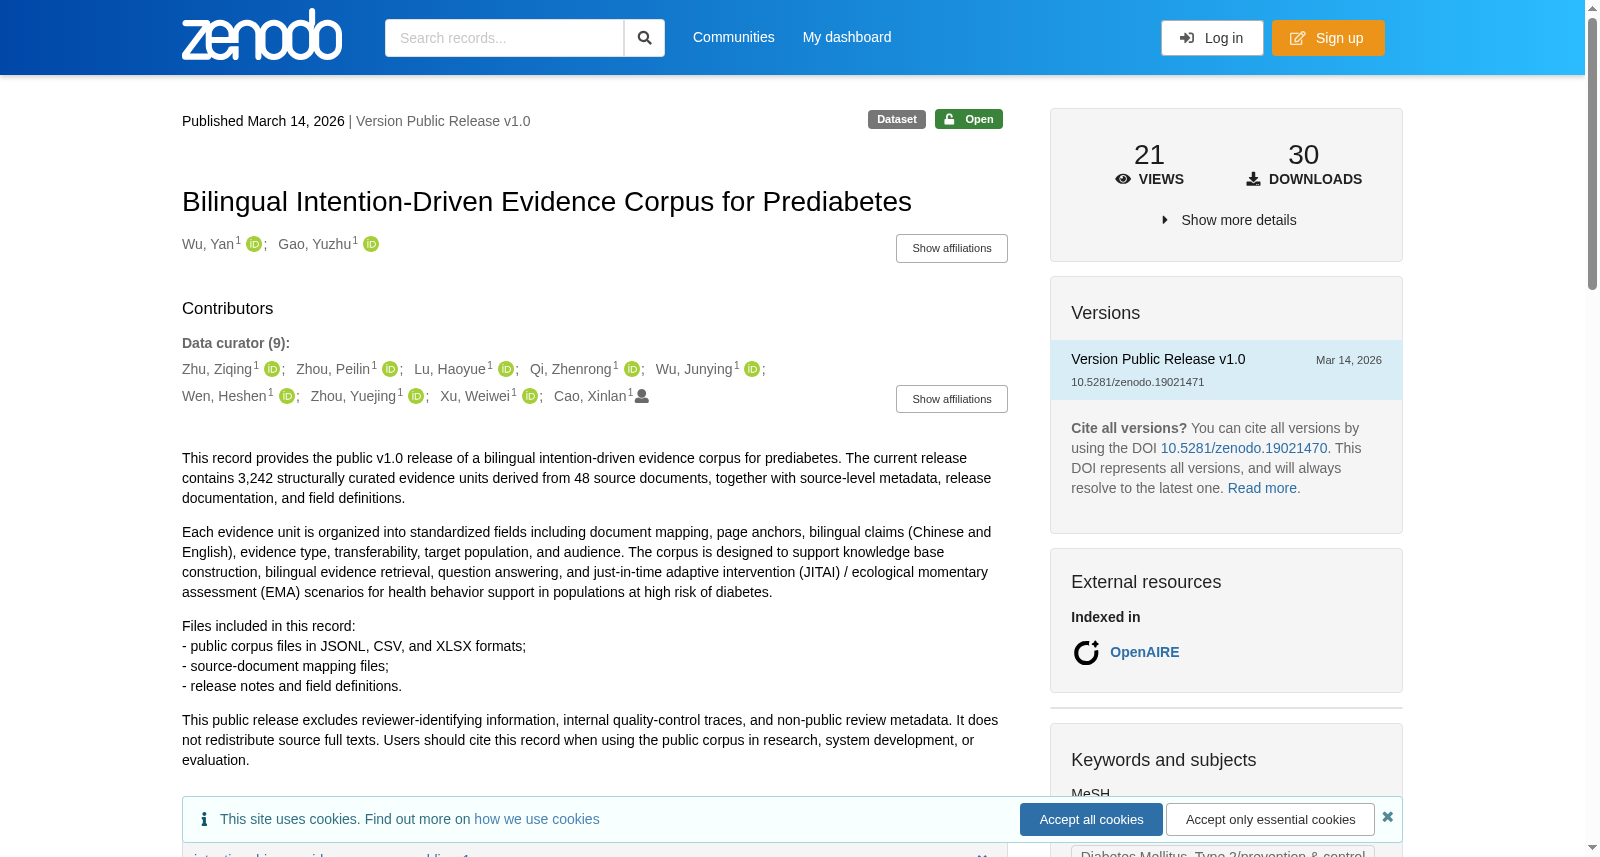Open Wu, Yan's ORCID icon
The width and height of the screenshot is (1600, 857).
pyautogui.click(x=254, y=244)
